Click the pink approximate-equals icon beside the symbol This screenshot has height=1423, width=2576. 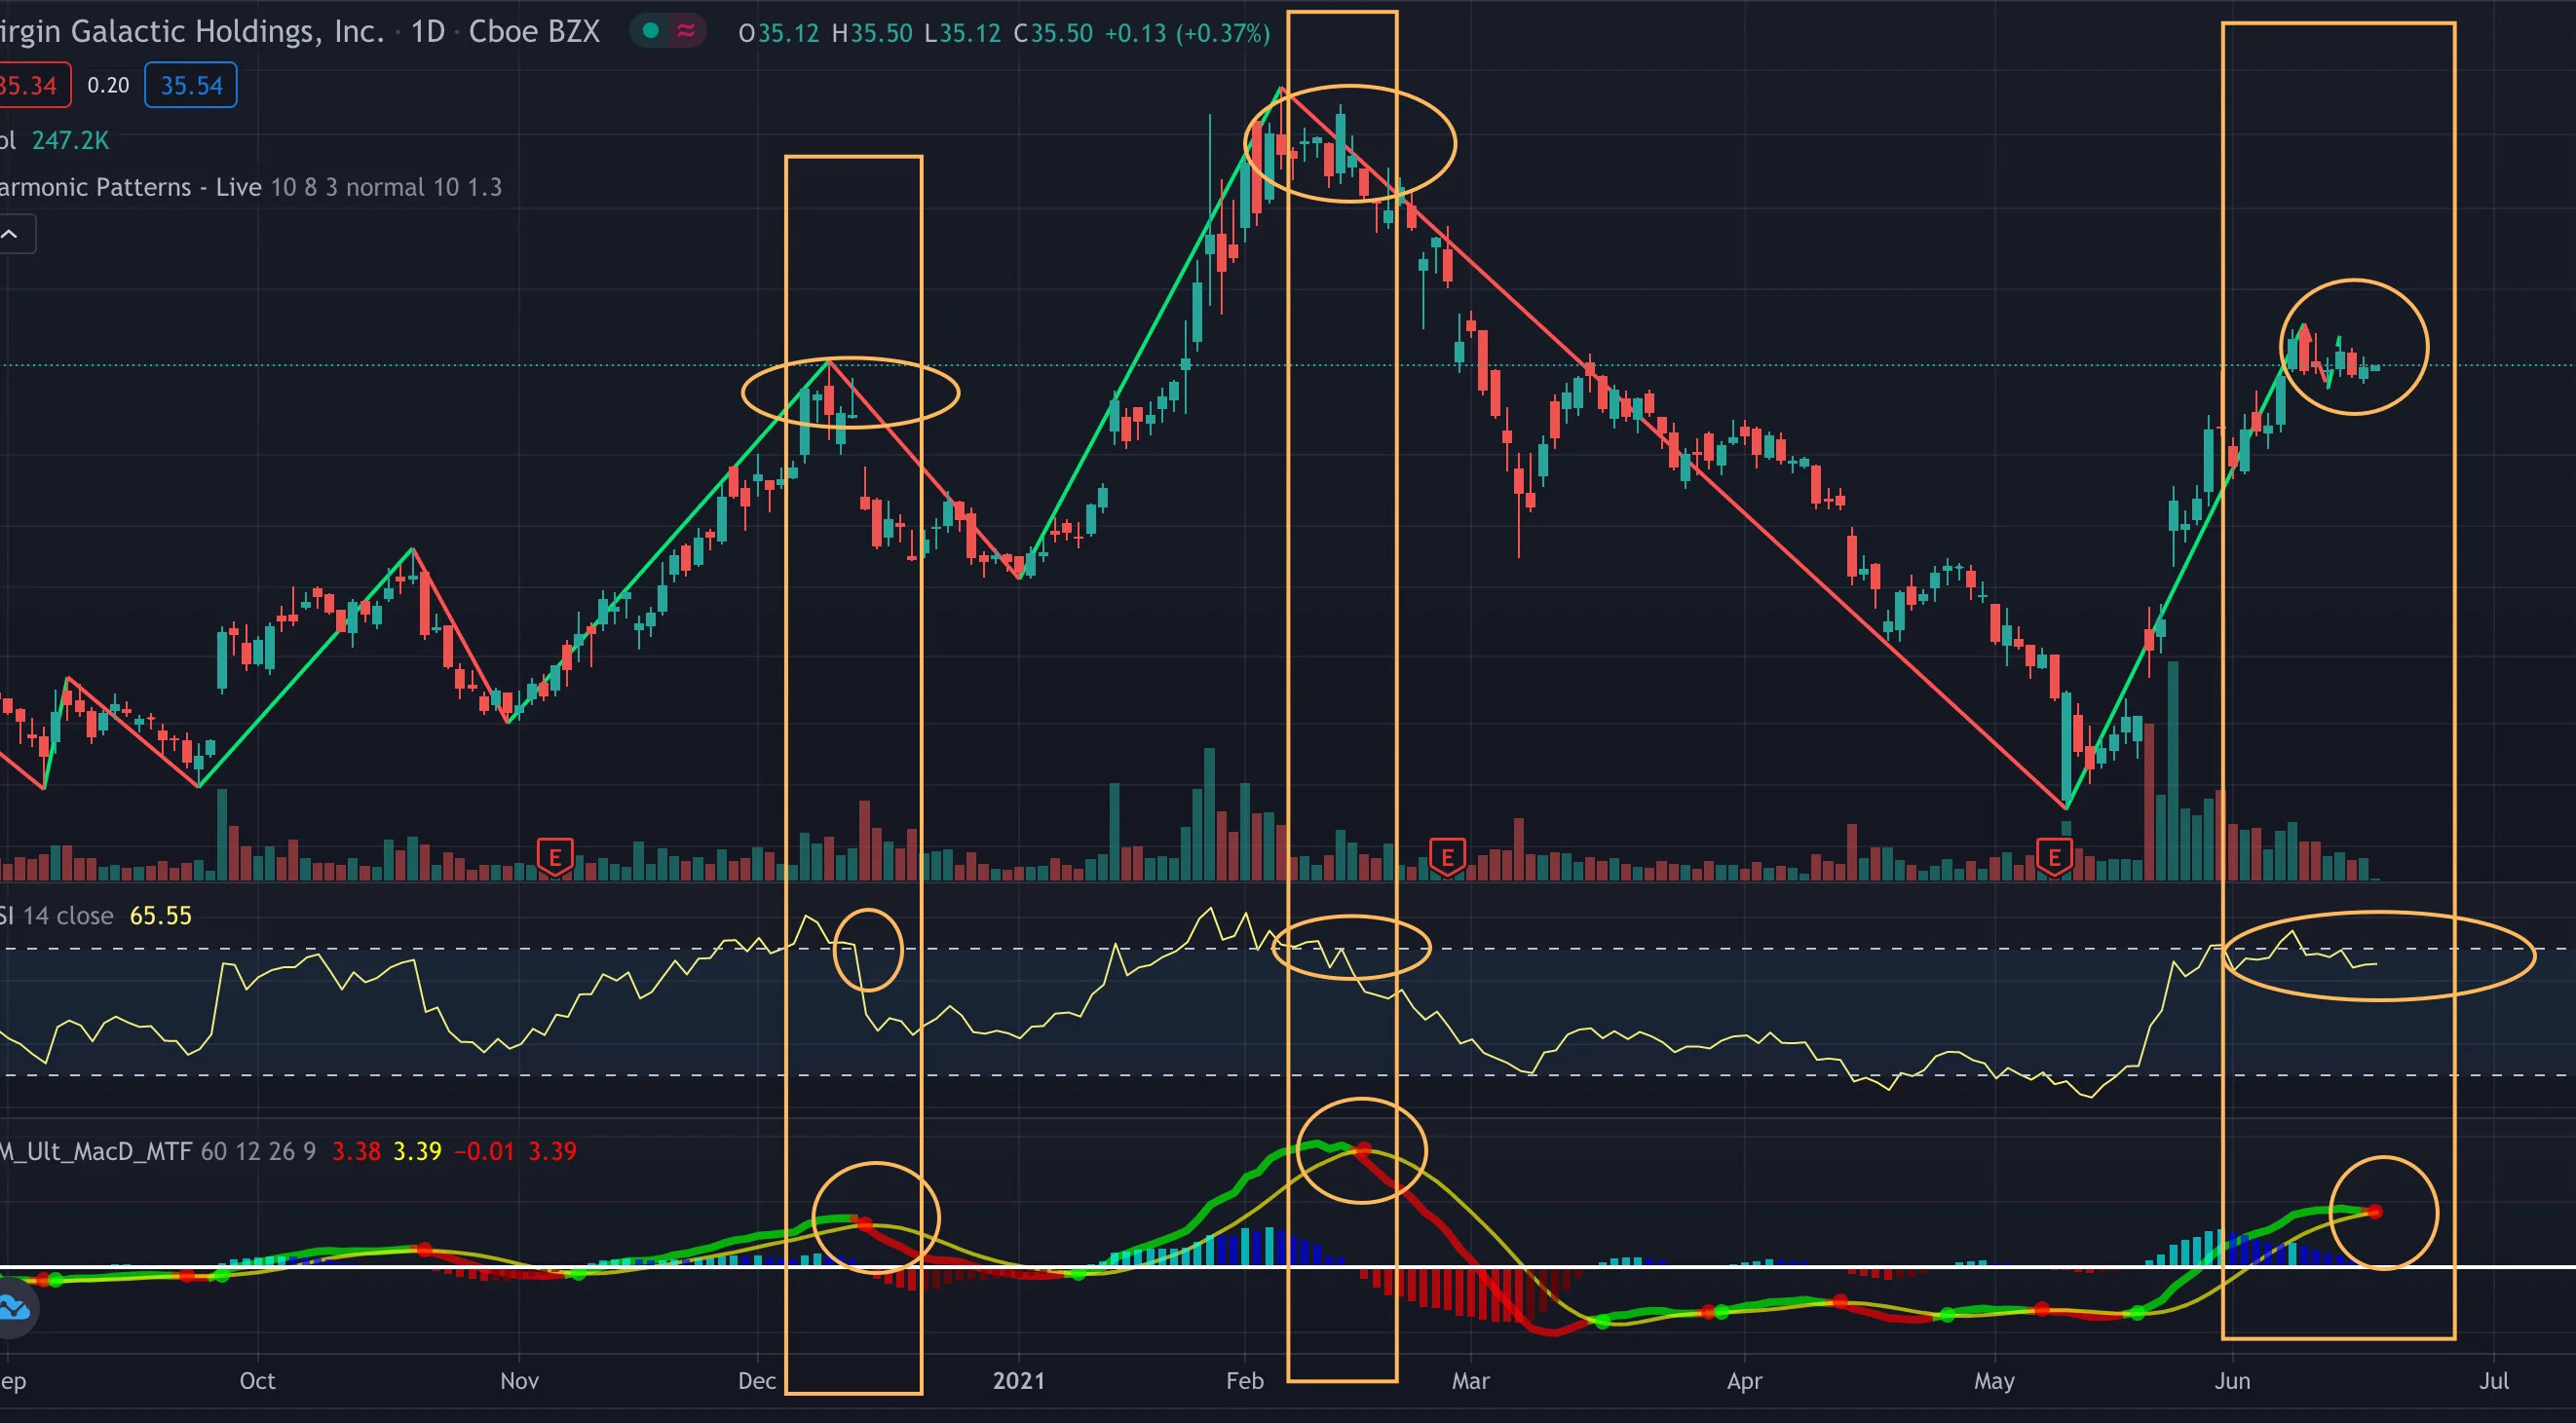pos(686,31)
